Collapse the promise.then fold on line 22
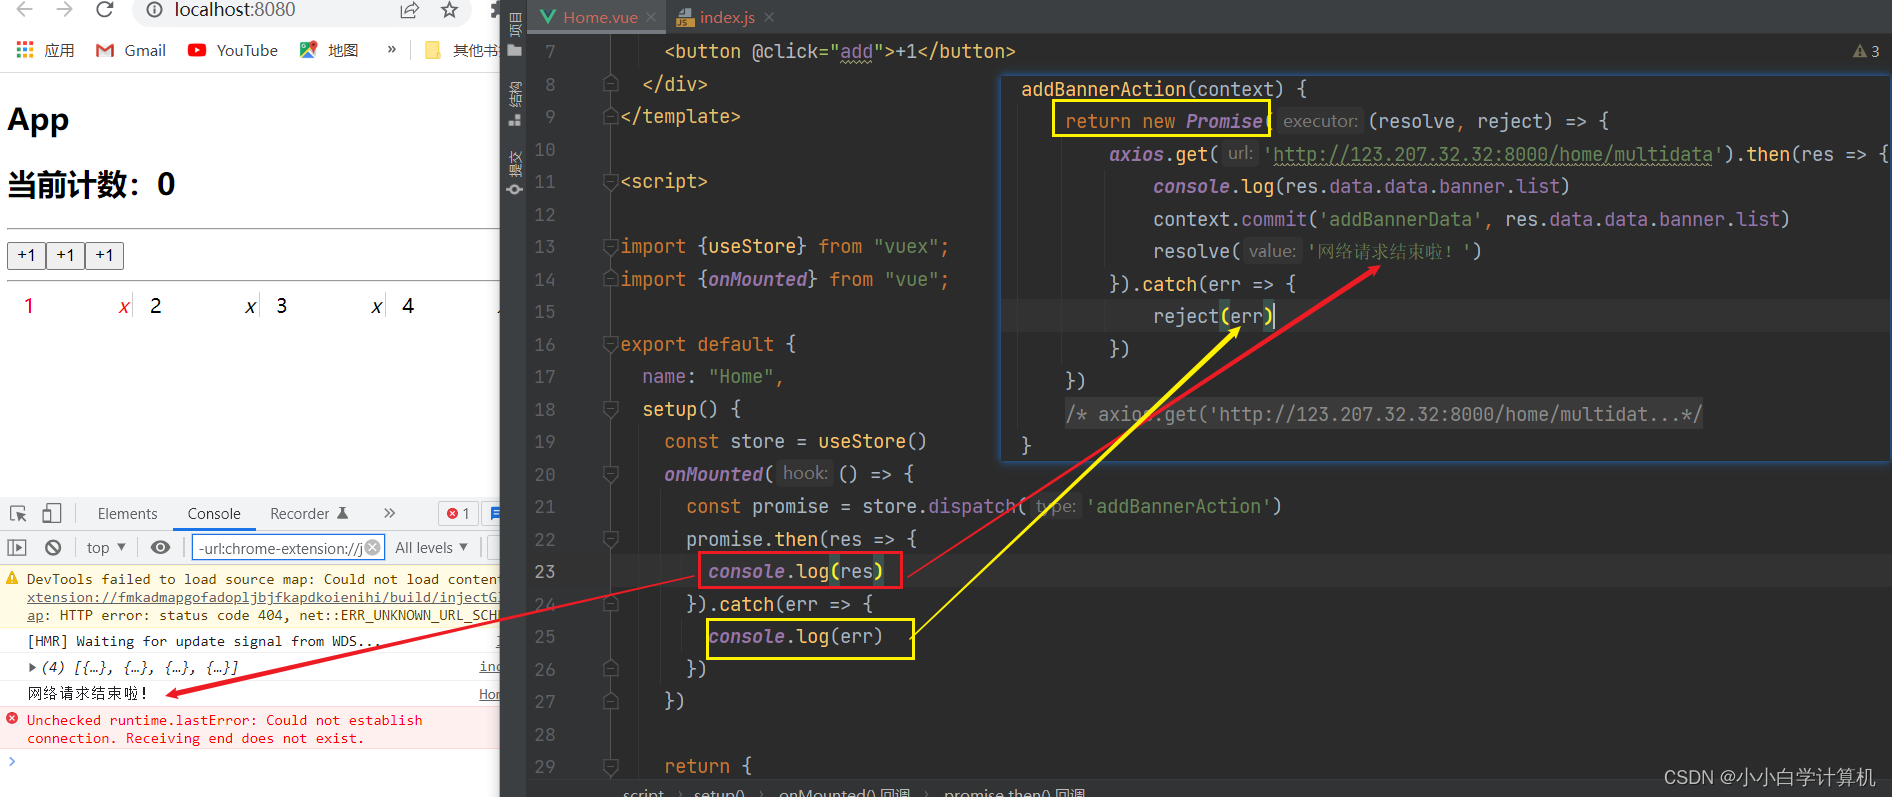This screenshot has width=1892, height=797. tap(610, 539)
